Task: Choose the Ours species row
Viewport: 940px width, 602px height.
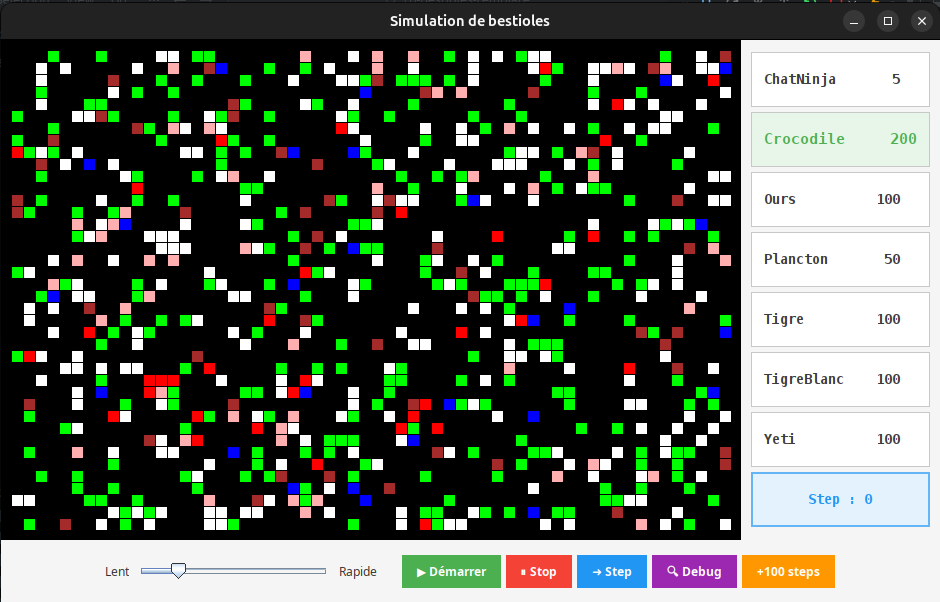Action: tap(840, 200)
